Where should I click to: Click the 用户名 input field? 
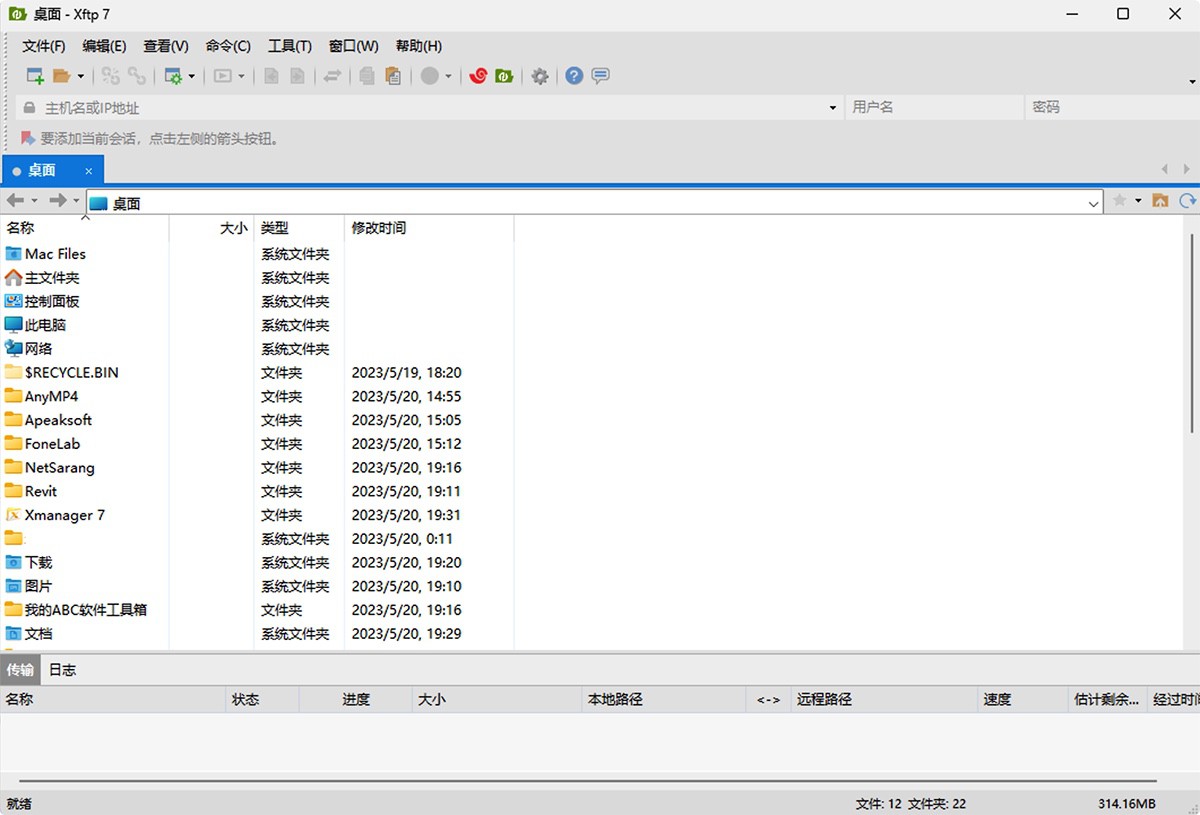934,107
